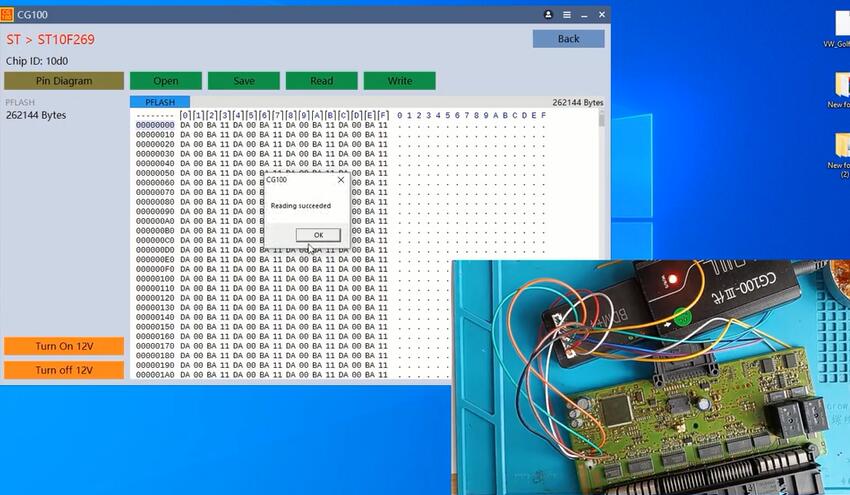850x495 pixels.
Task: Open the user account icon in title bar
Action: [x=548, y=15]
